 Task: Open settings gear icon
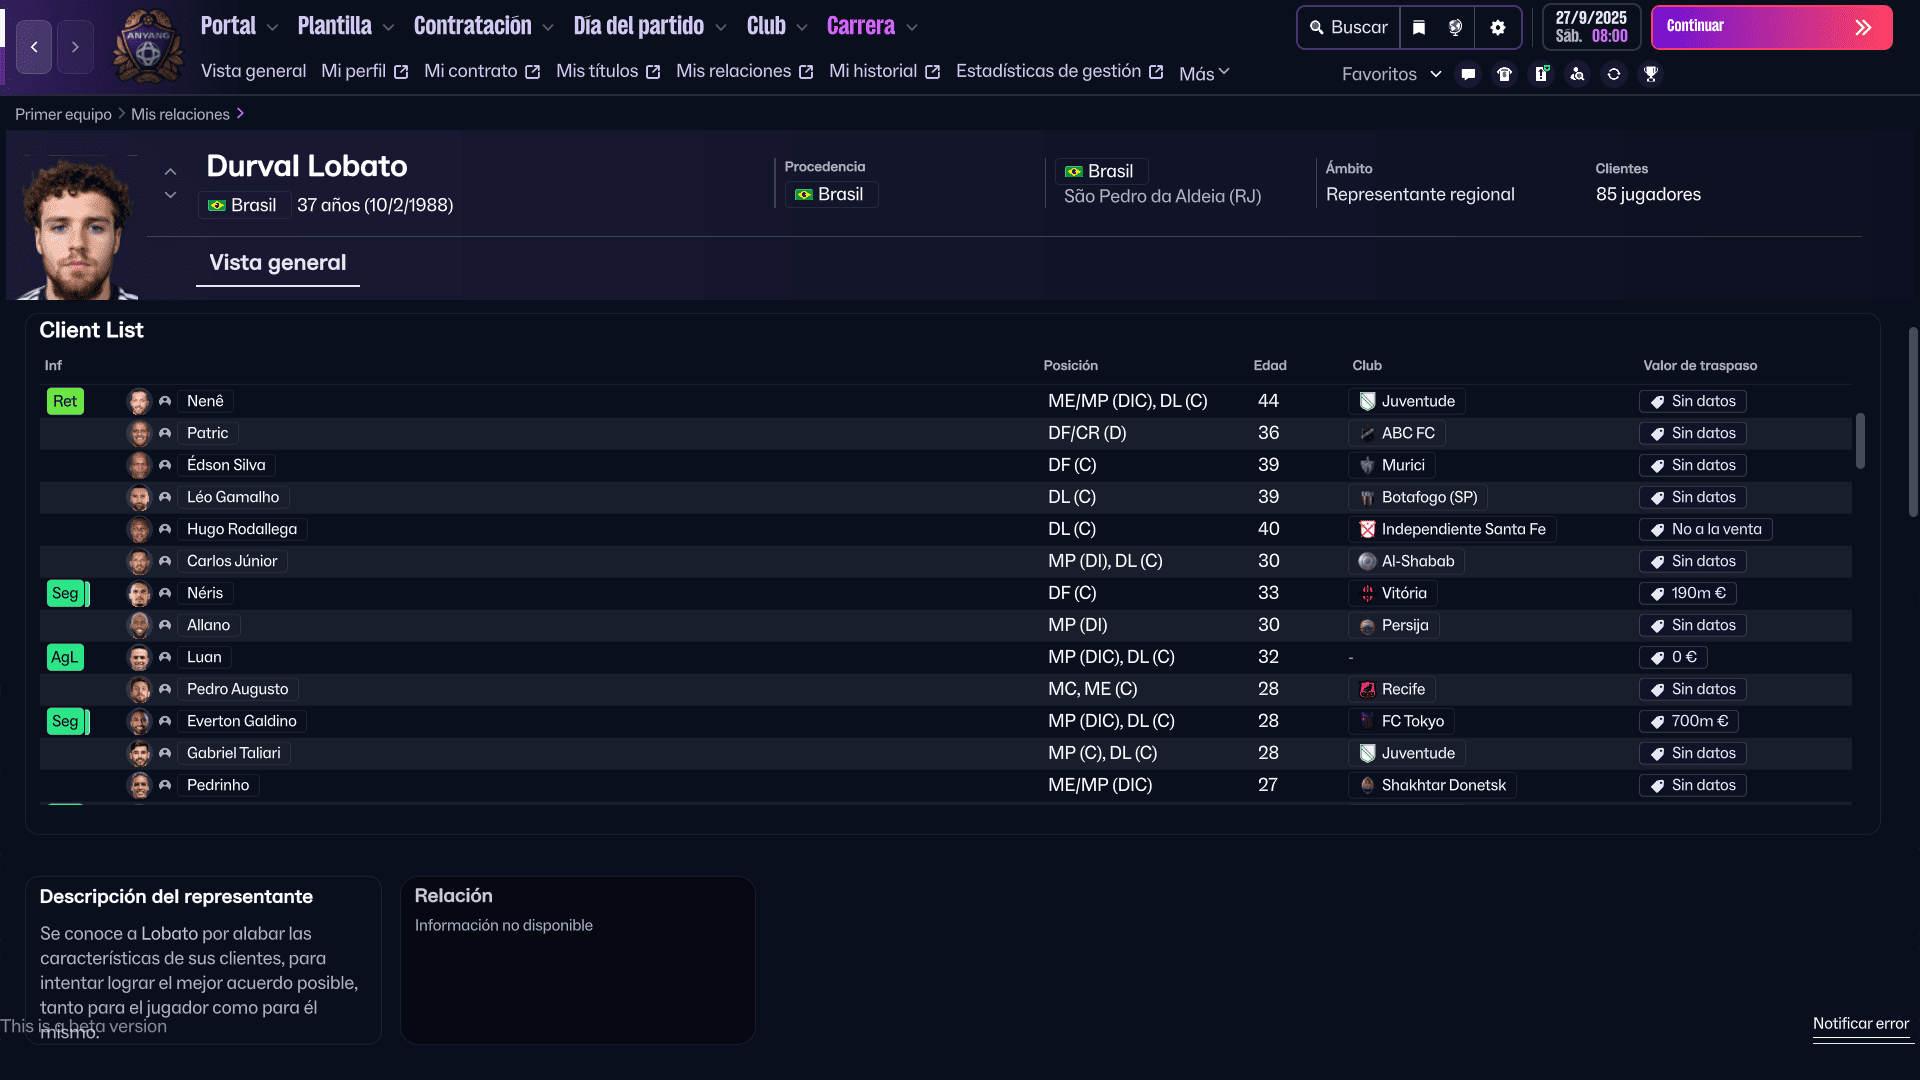click(x=1497, y=28)
